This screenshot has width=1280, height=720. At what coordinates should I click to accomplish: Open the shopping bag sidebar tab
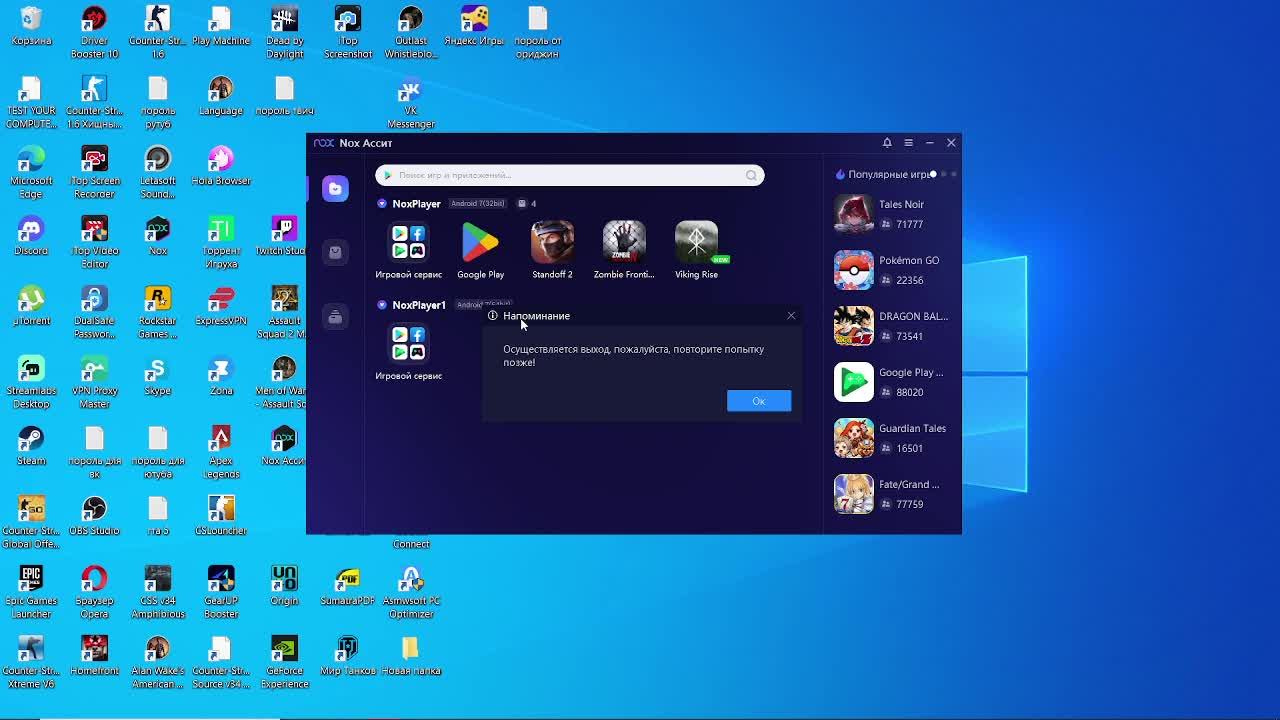point(335,252)
